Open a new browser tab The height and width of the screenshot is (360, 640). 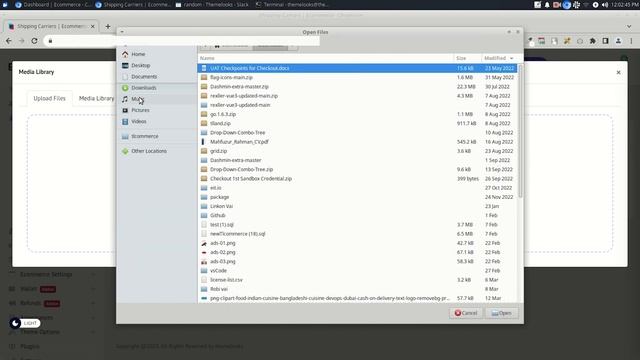108,26
